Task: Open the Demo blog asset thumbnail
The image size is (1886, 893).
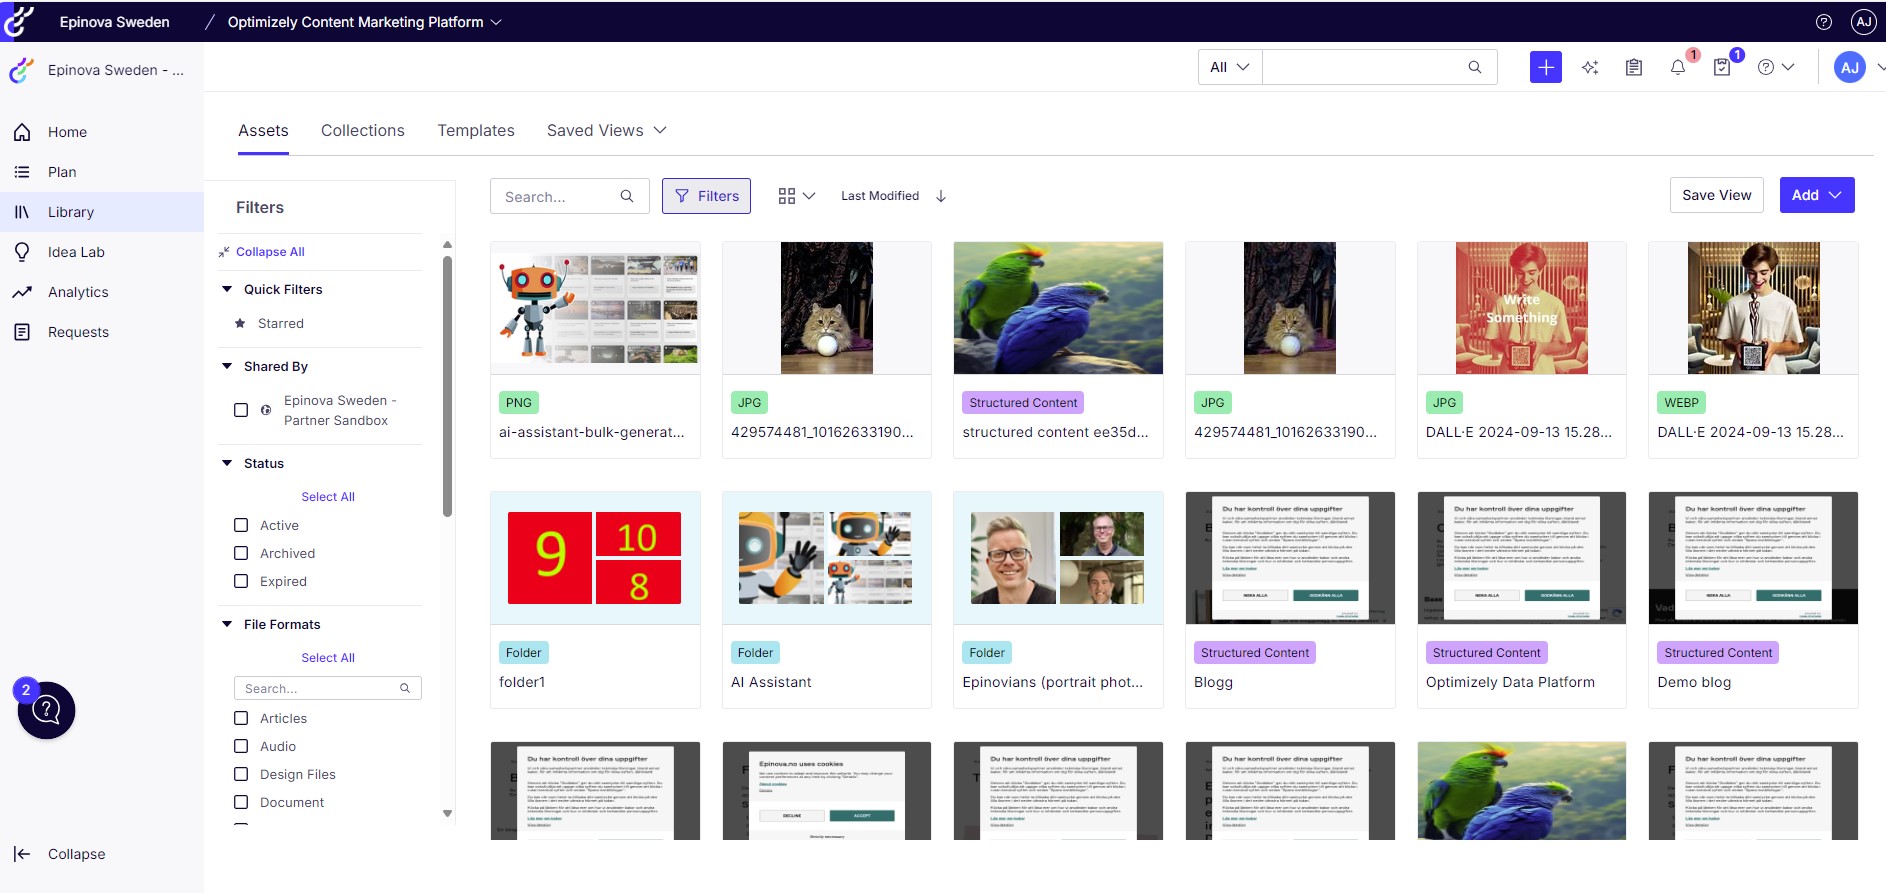Action: point(1753,558)
